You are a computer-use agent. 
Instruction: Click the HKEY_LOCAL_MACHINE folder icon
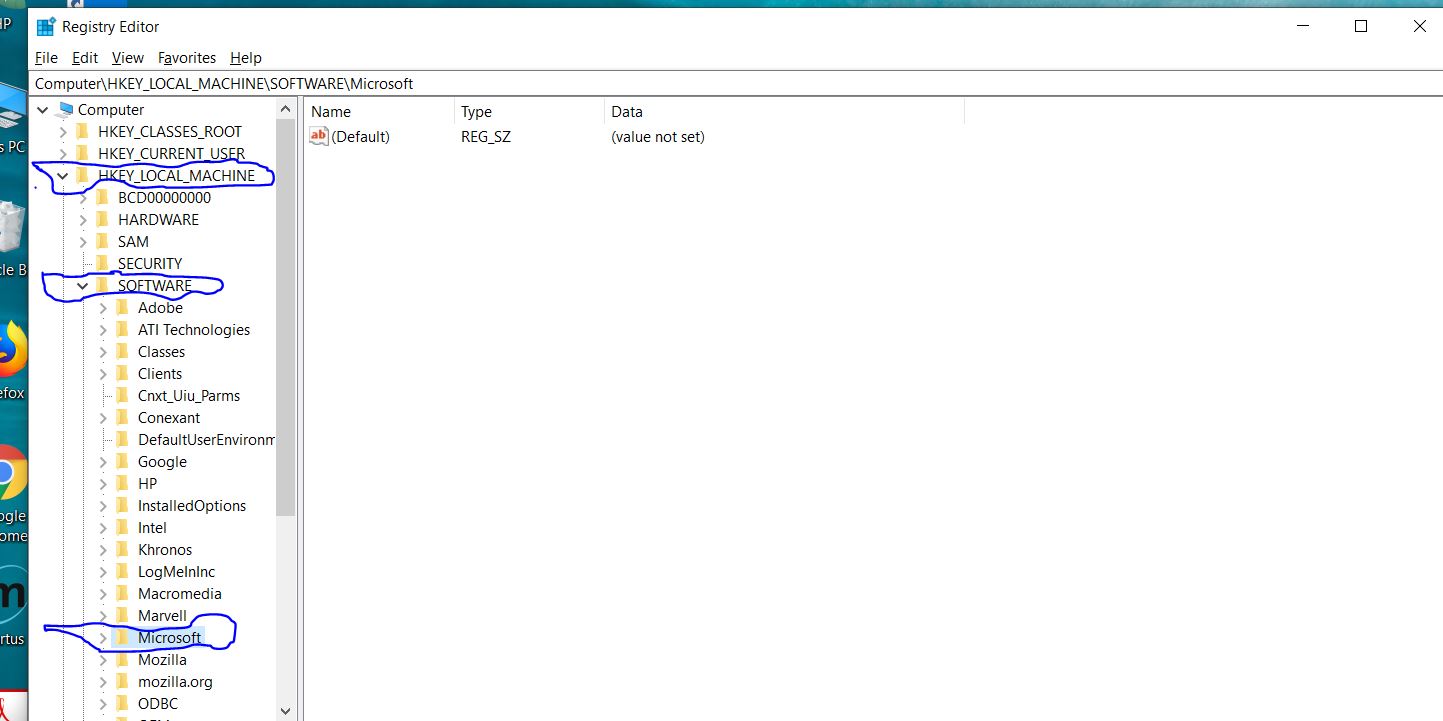click(x=82, y=176)
